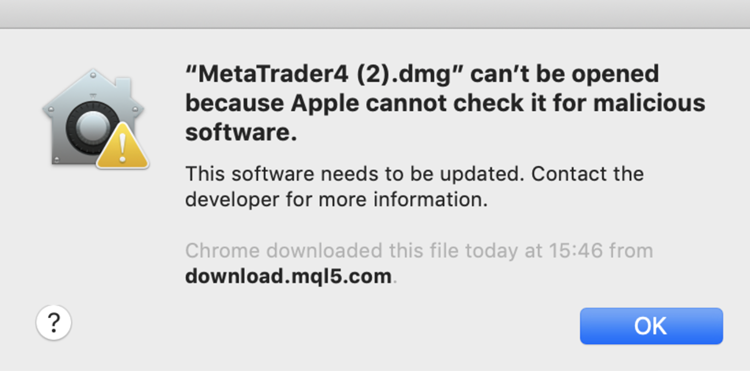
Task: Click "developer for more information" message line
Action: pos(336,199)
